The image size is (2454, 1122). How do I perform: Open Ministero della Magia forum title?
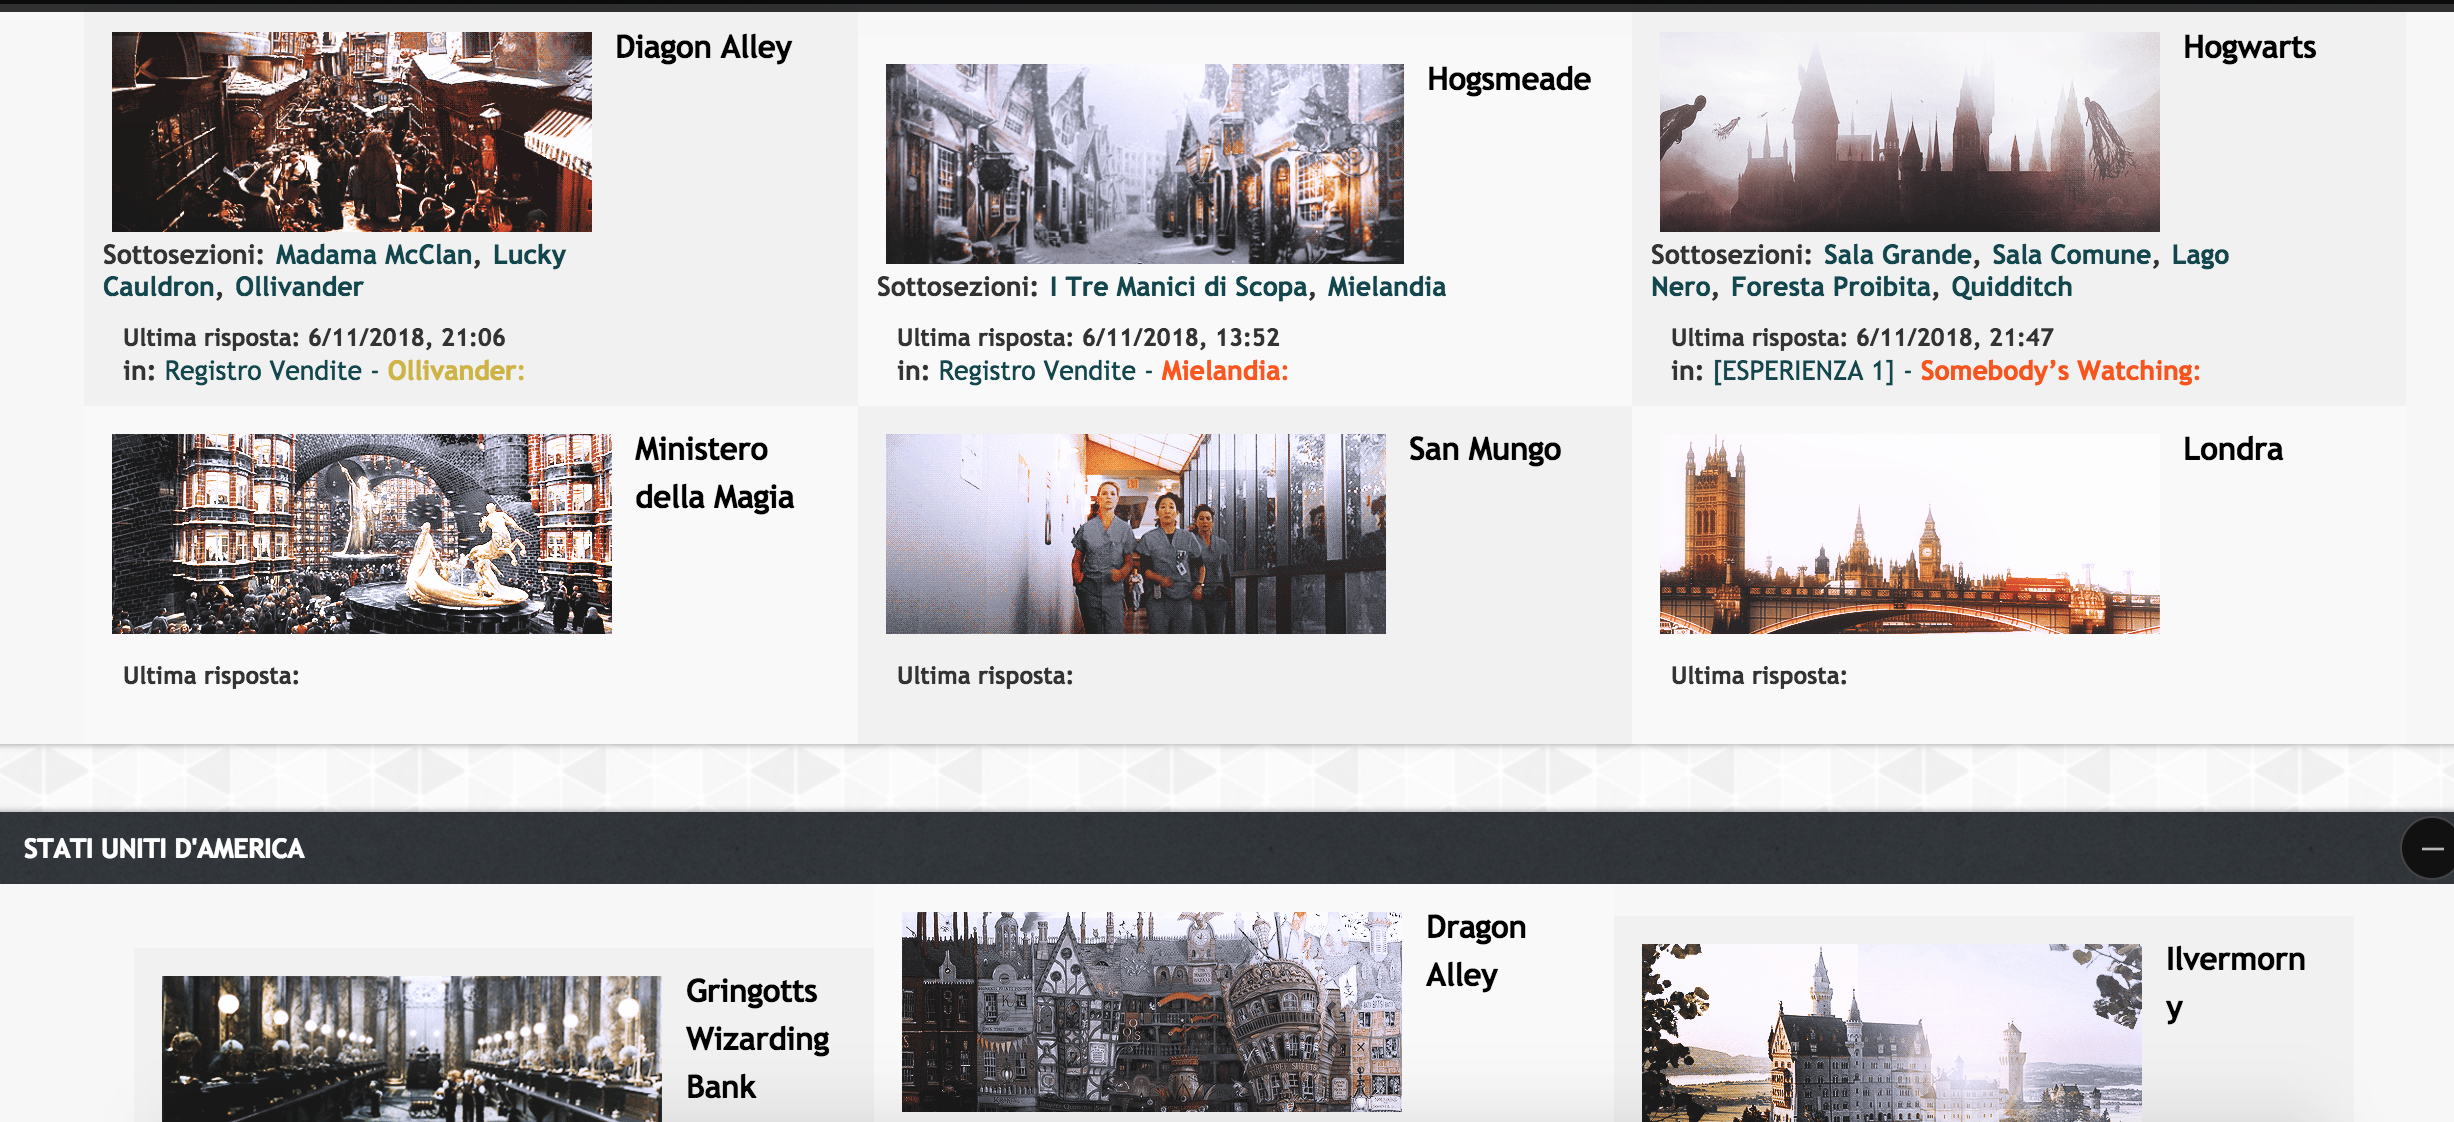click(x=714, y=473)
